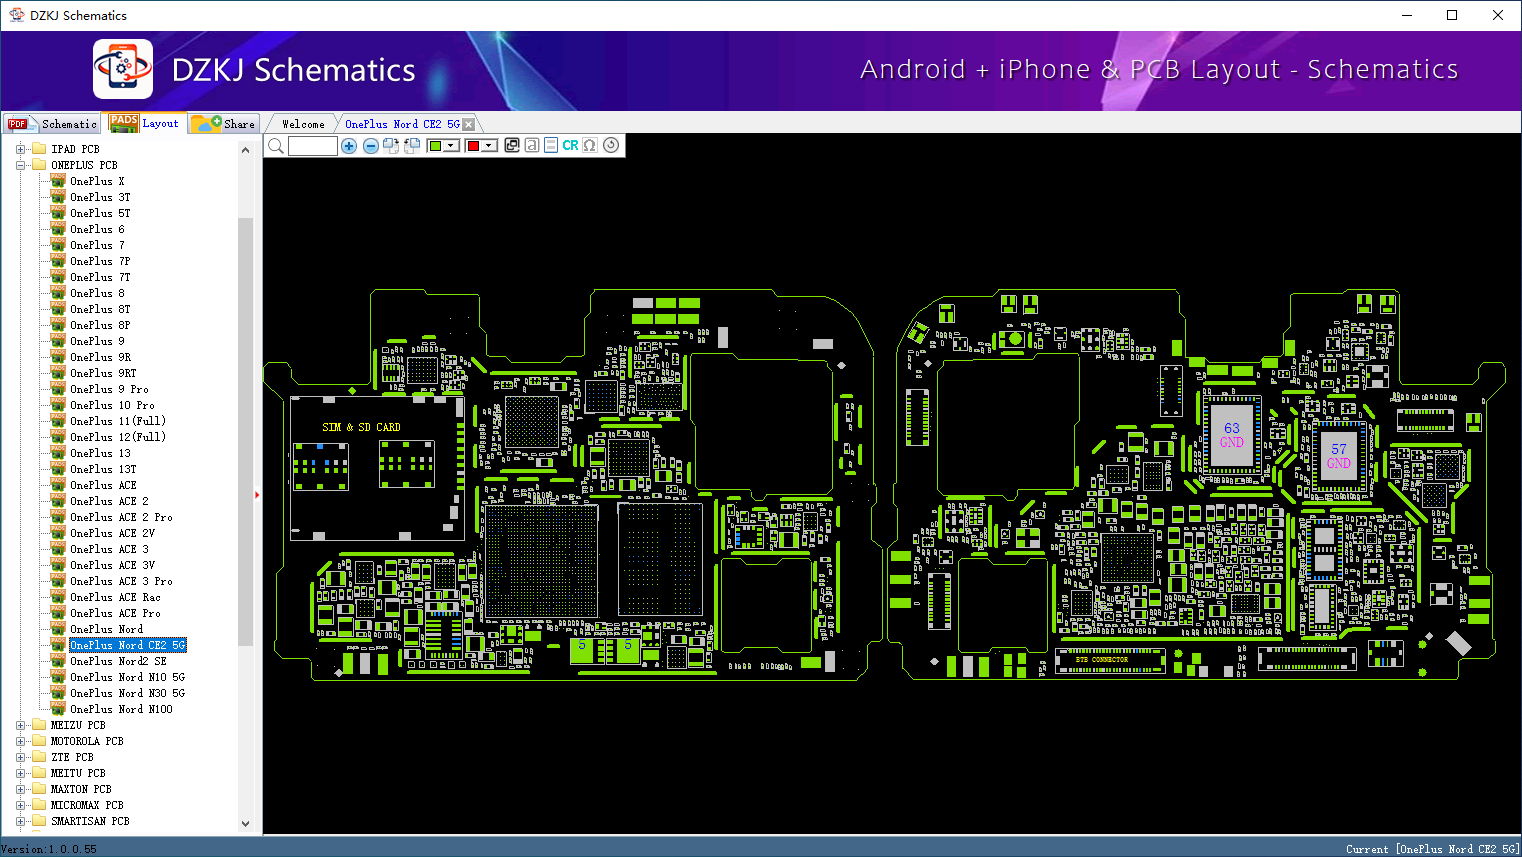This screenshot has height=857, width=1522.
Task: Close the OnePlus Nord CE2 5G tab
Action: [469, 125]
